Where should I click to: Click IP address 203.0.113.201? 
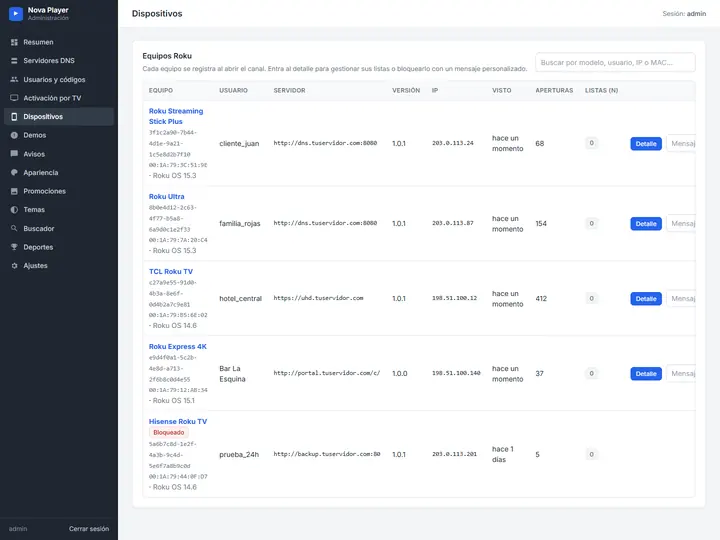tap(455, 454)
